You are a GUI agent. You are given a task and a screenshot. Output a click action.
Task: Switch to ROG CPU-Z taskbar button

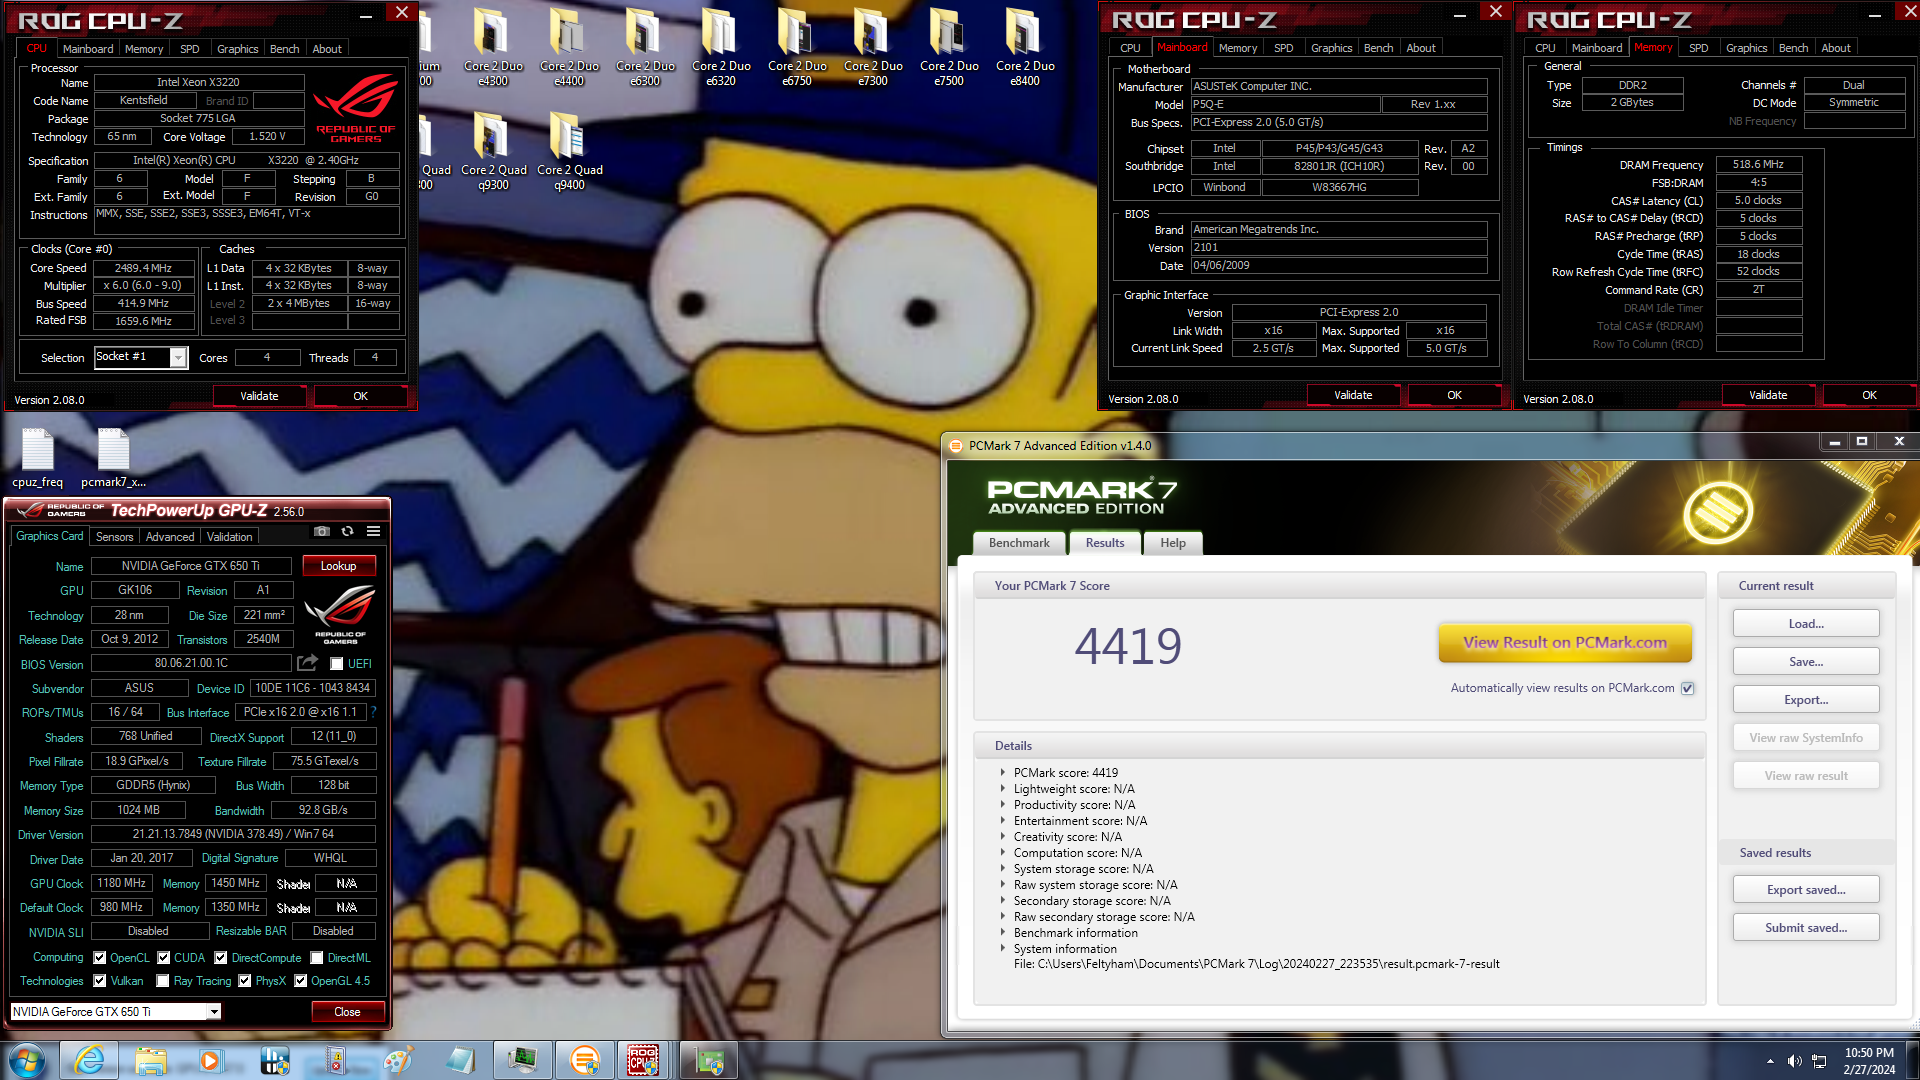(644, 1060)
